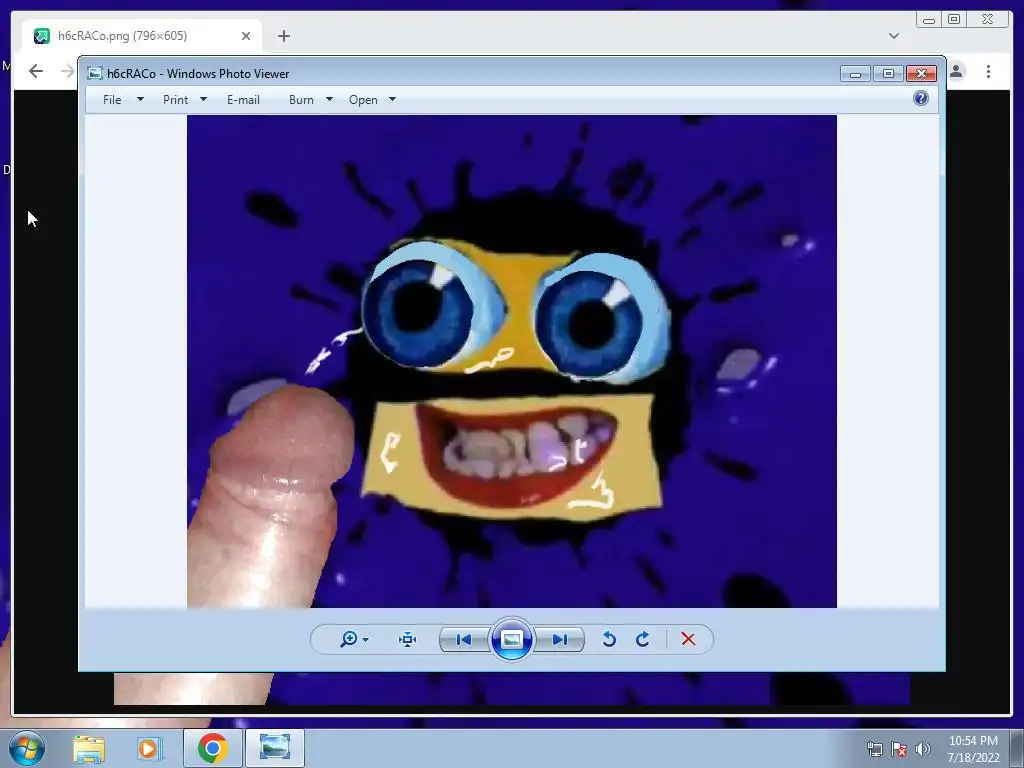
Task: Minimize the Chrome window
Action: (x=929, y=20)
